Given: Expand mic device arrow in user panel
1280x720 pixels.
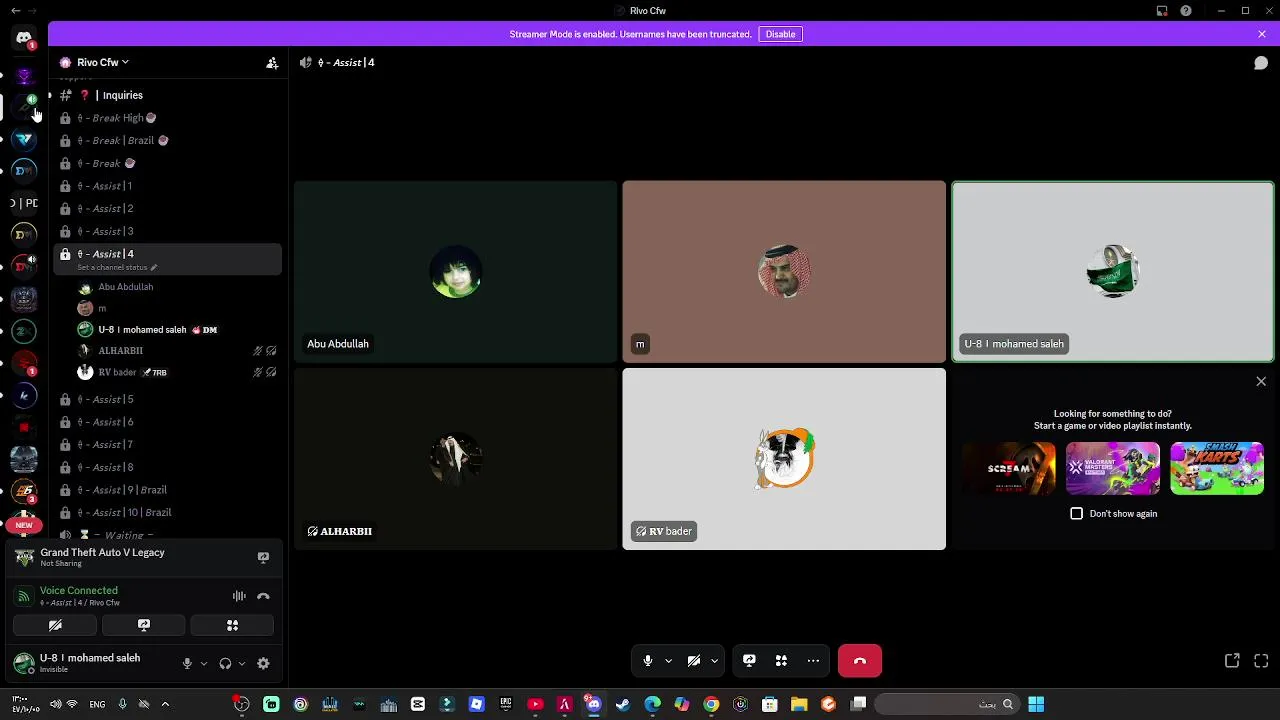Looking at the screenshot, I should (x=204, y=663).
